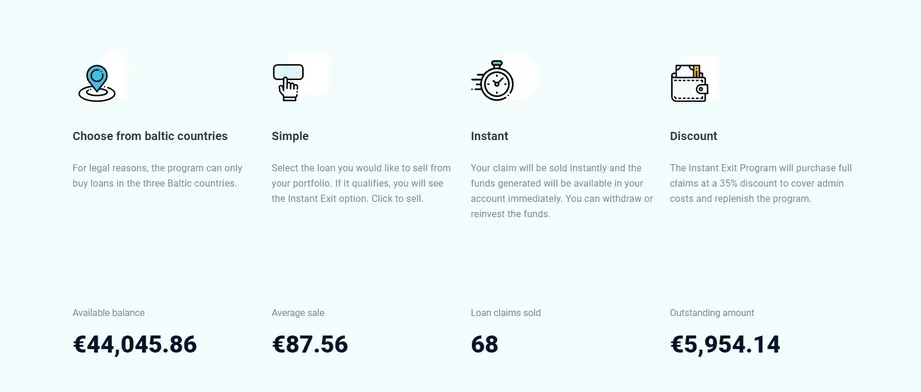
Task: Click the €87.56 average sale value
Action: [x=310, y=344]
